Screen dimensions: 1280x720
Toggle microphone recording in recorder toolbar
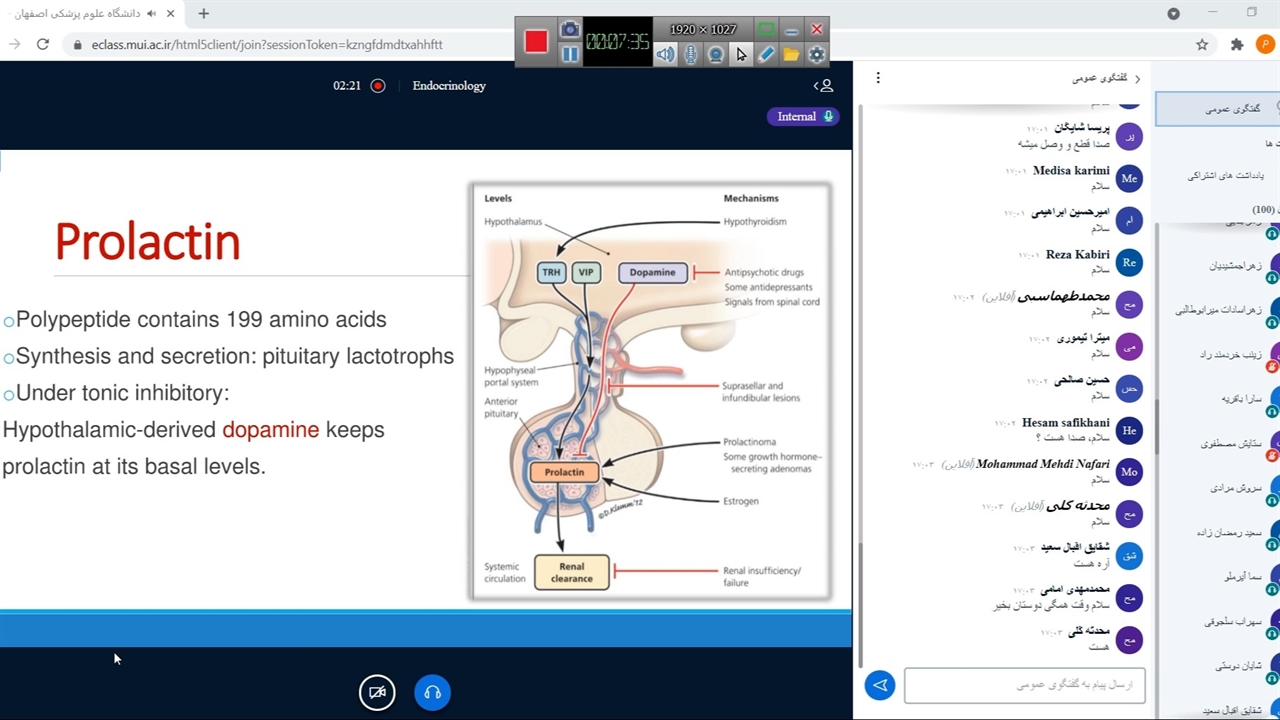coord(690,55)
